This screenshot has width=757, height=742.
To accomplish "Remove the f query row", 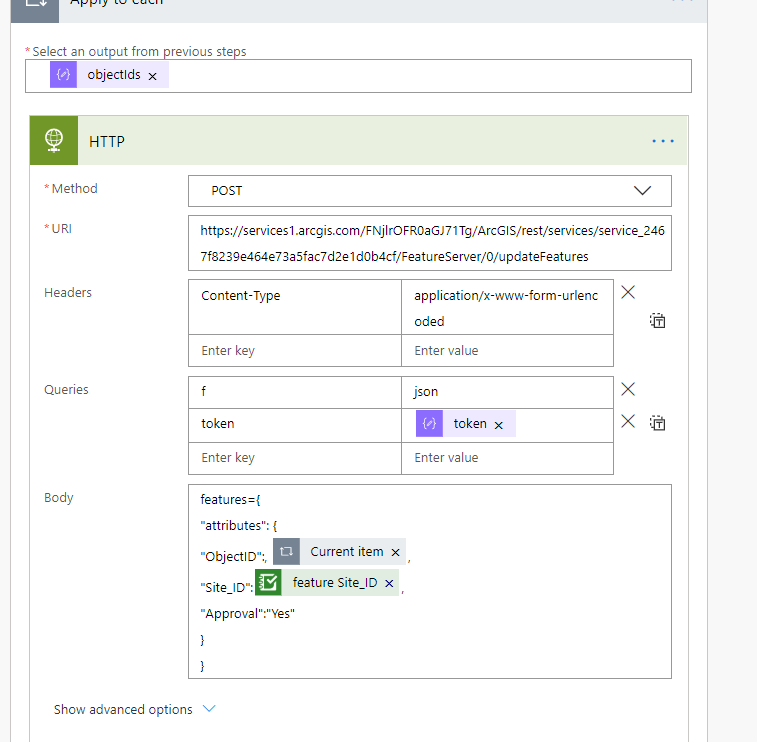I will pos(628,390).
